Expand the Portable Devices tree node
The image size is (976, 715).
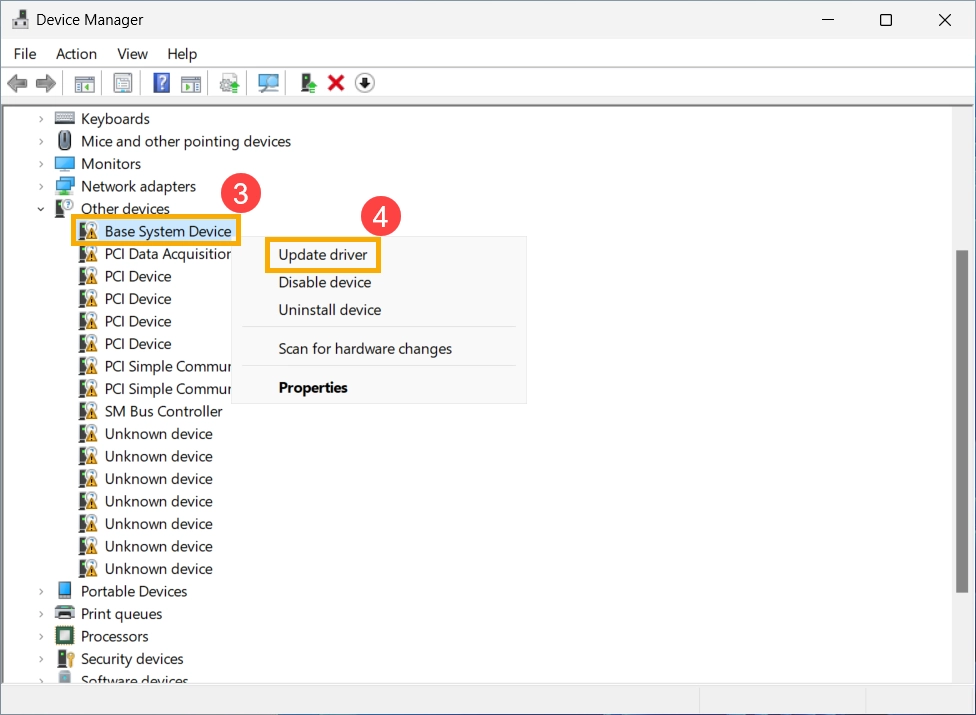click(x=41, y=591)
